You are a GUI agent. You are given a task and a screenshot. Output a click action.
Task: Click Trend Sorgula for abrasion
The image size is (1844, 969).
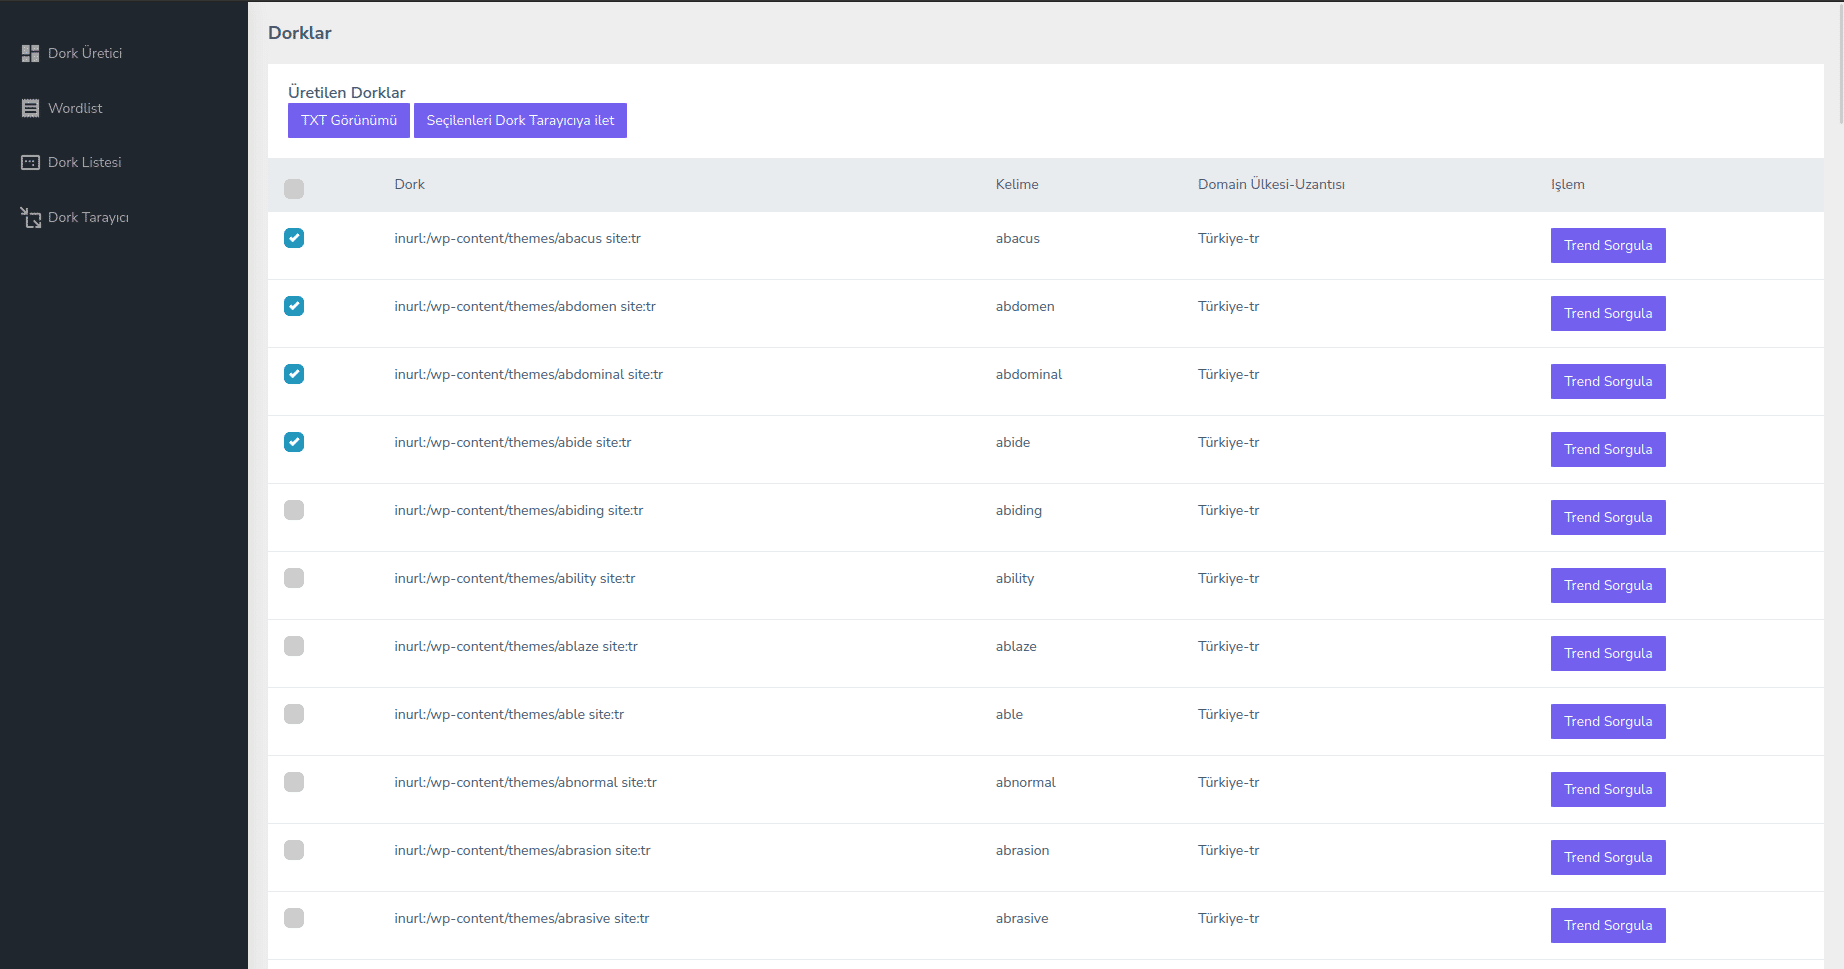[x=1607, y=857]
